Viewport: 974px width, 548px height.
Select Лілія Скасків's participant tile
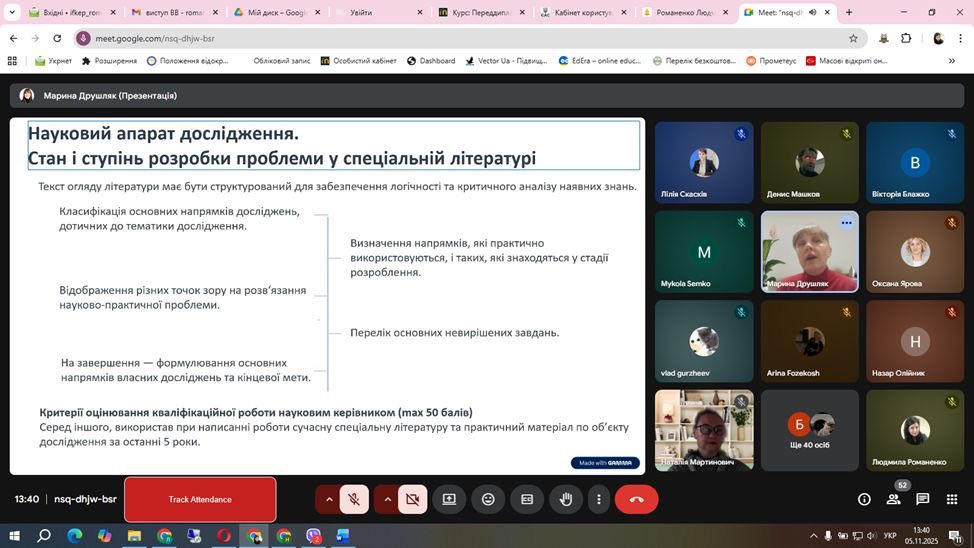click(x=704, y=163)
